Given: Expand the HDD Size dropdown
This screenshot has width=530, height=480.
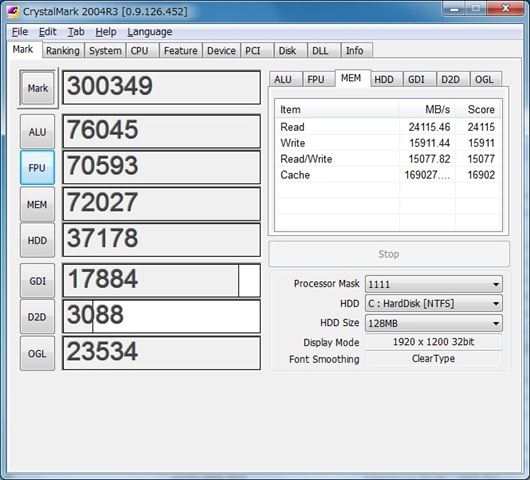Looking at the screenshot, I should pyautogui.click(x=434, y=323).
